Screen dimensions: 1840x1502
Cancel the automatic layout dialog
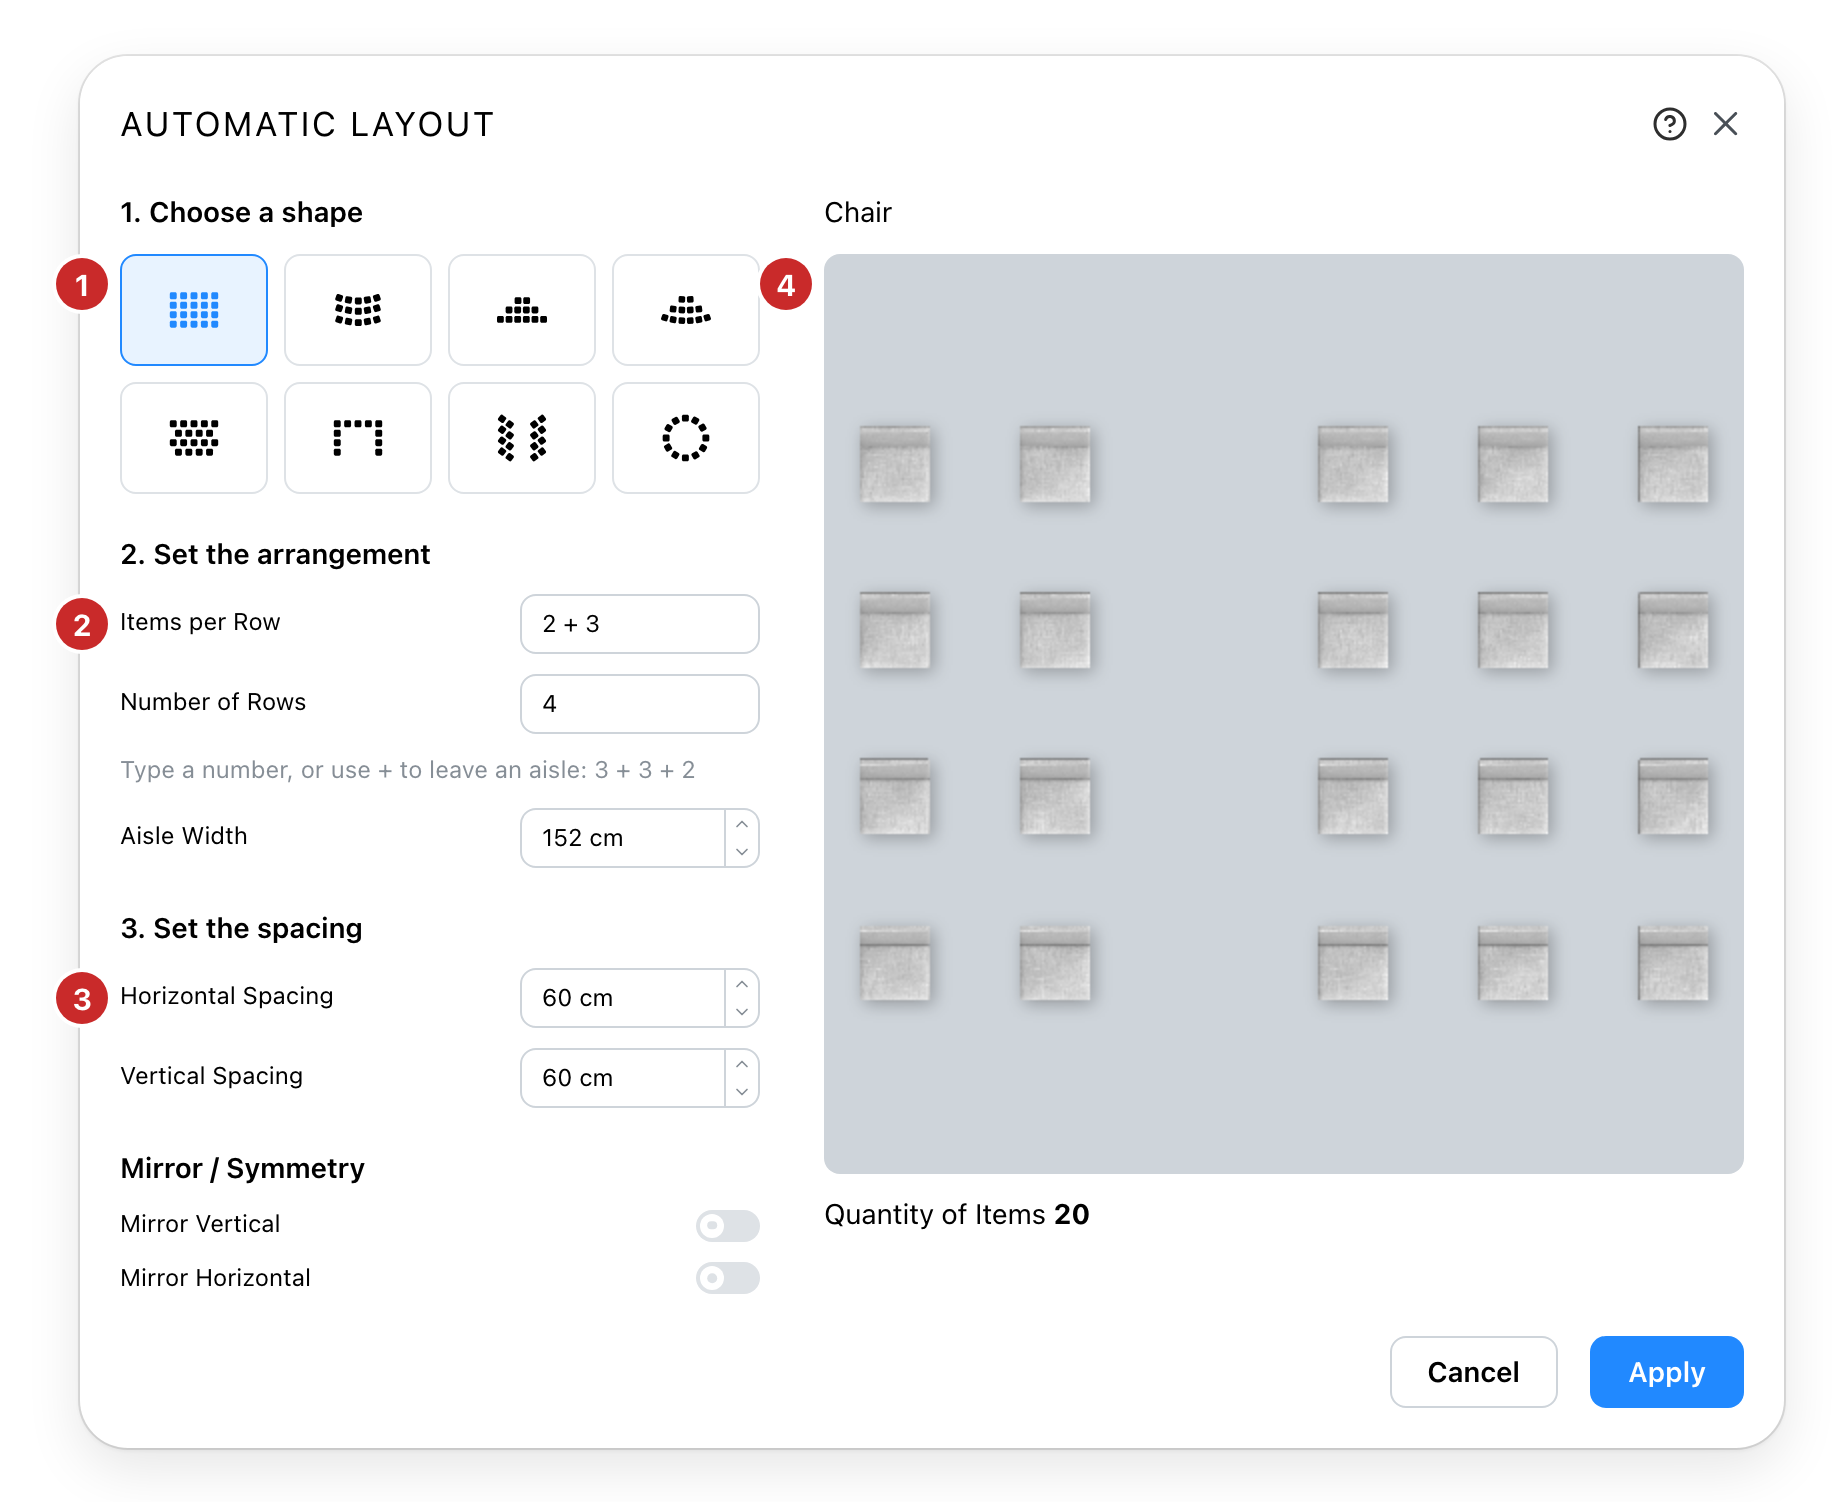1474,1372
